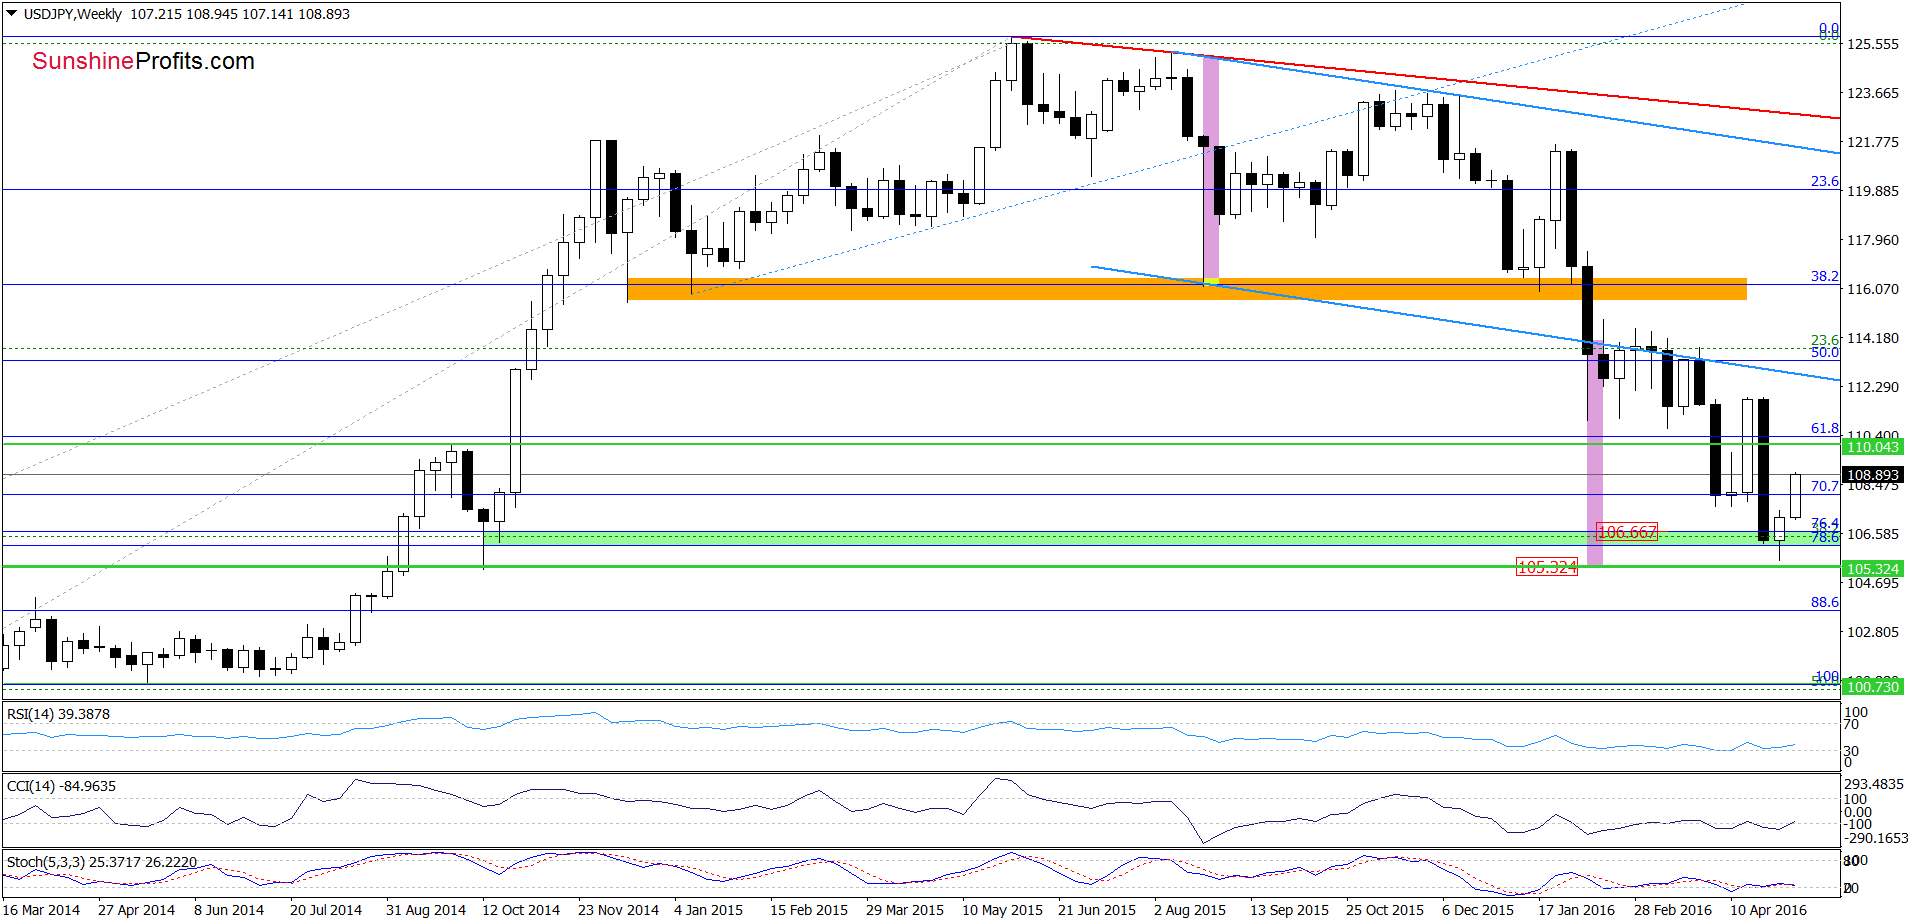Click the 50.0 Fibonacci level label

pyautogui.click(x=1825, y=352)
